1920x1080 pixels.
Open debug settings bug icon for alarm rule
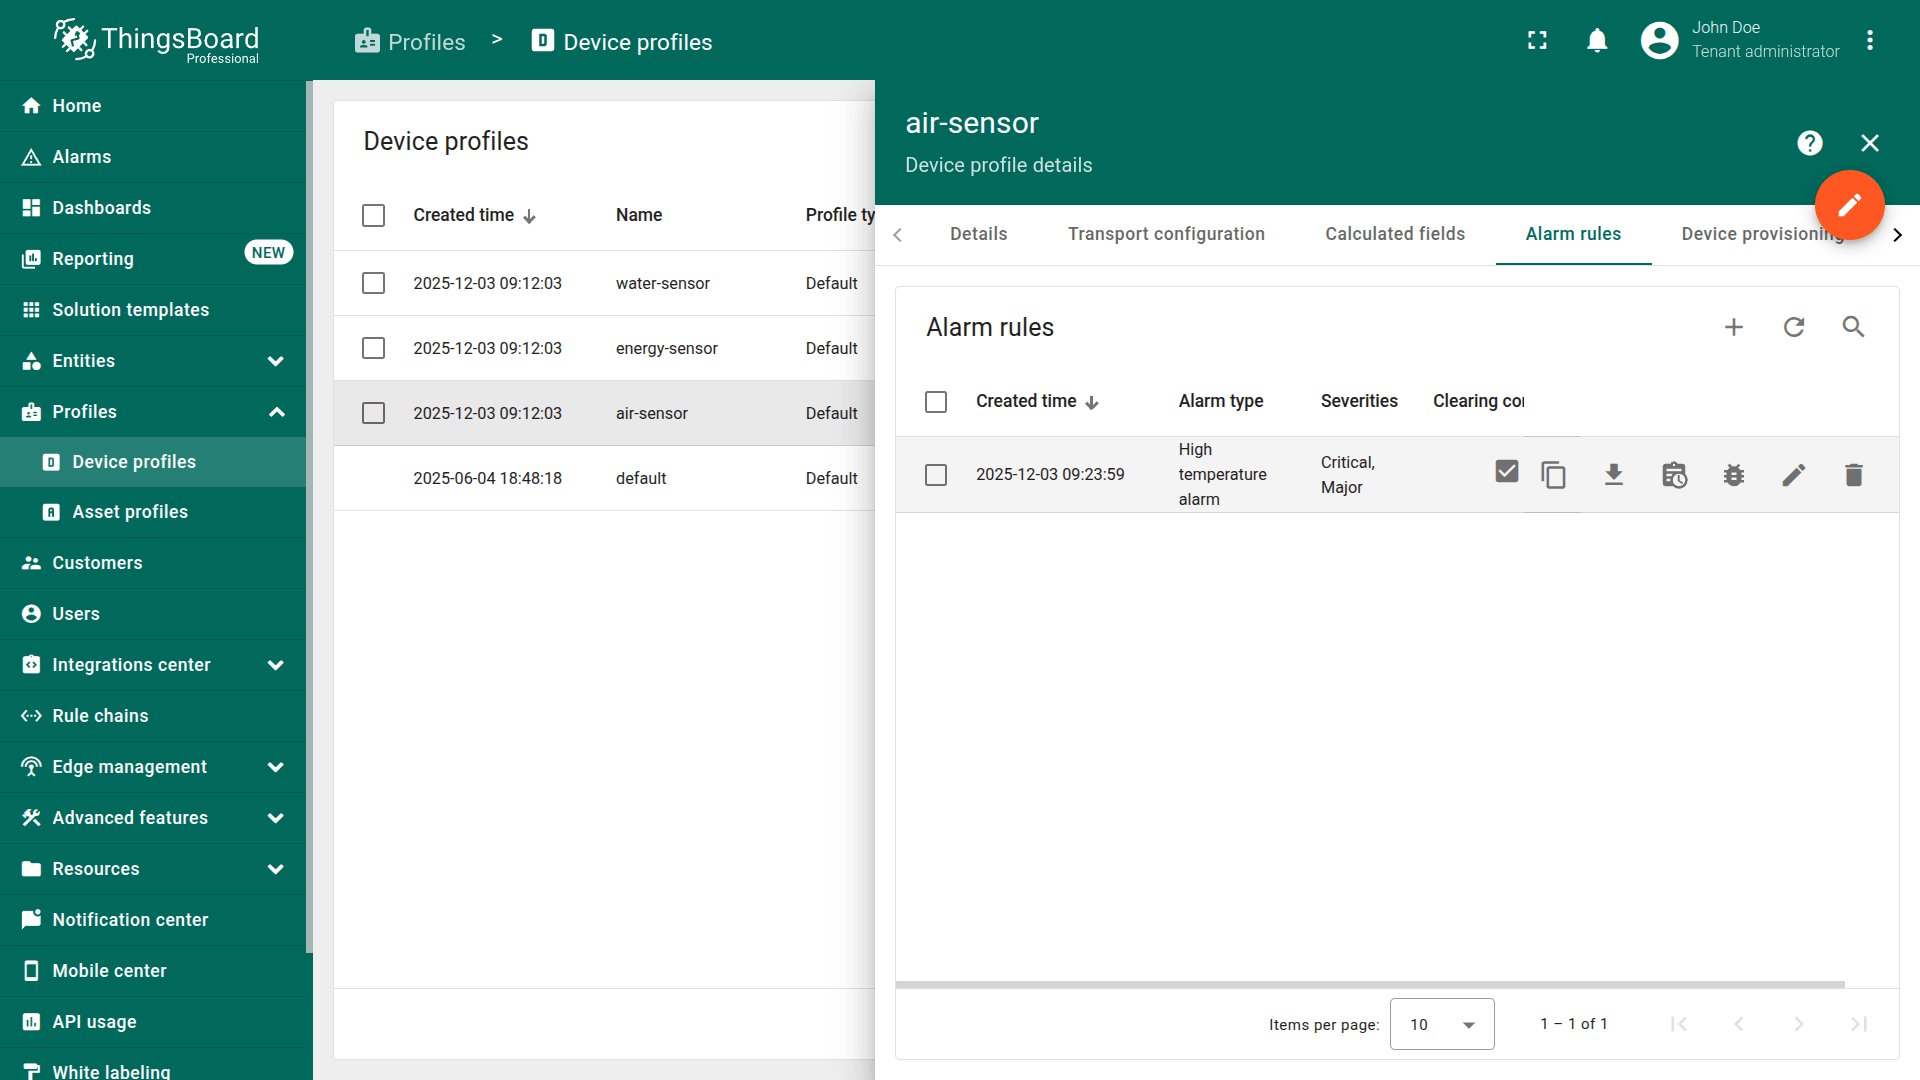(x=1733, y=475)
